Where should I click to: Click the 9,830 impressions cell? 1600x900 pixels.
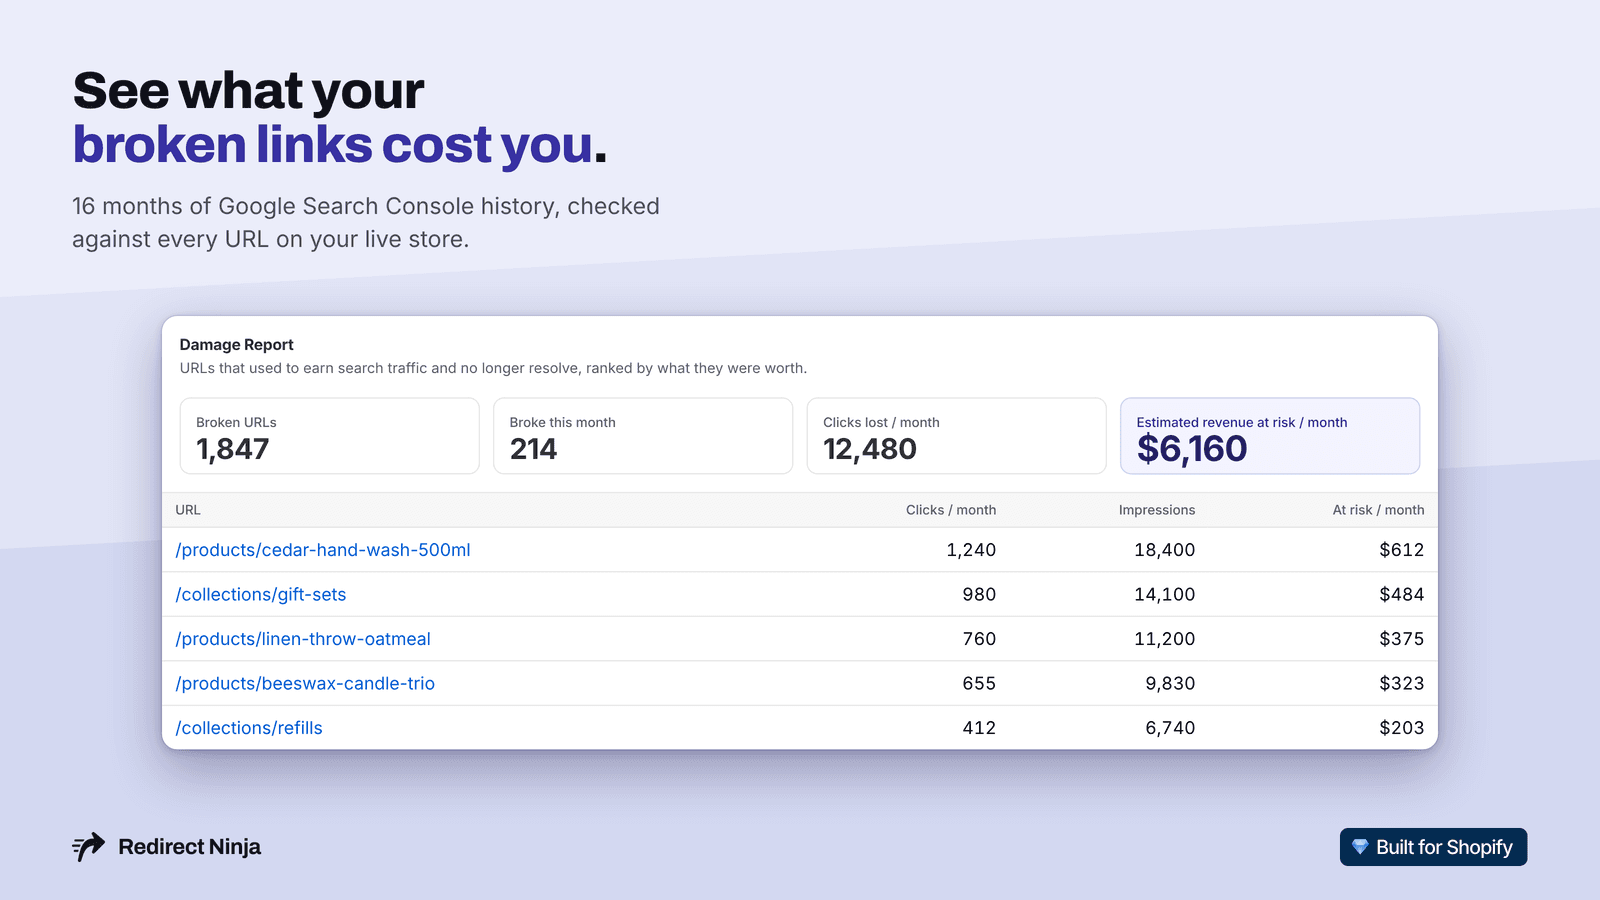[x=1170, y=683]
